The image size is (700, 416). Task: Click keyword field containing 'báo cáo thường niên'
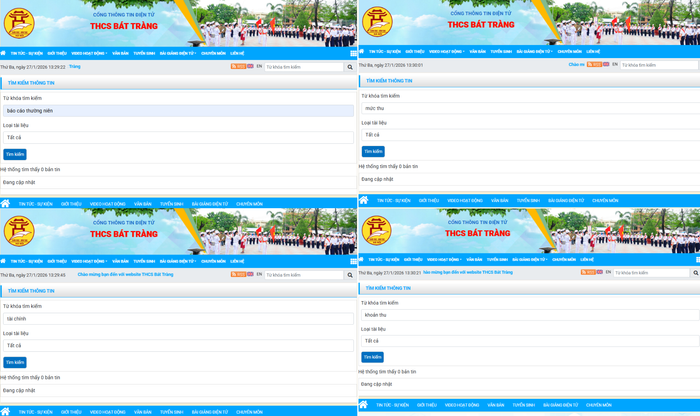tap(178, 111)
